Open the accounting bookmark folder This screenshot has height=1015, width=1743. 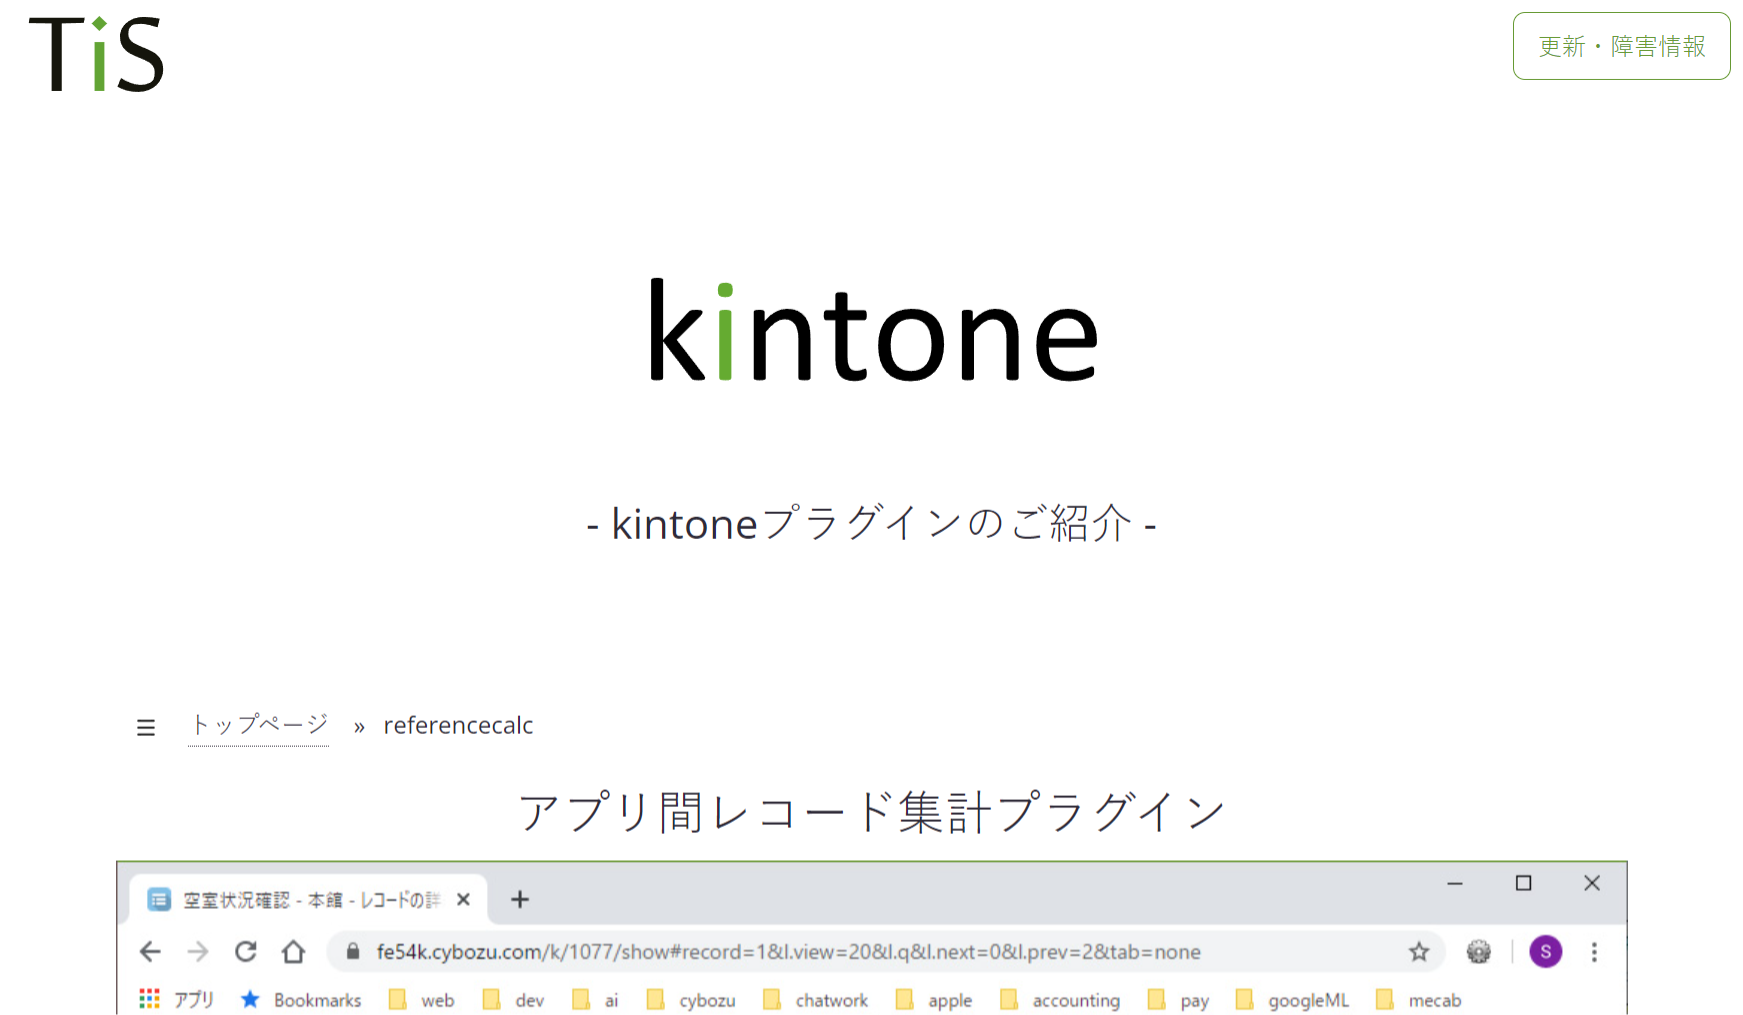pyautogui.click(x=1060, y=1000)
